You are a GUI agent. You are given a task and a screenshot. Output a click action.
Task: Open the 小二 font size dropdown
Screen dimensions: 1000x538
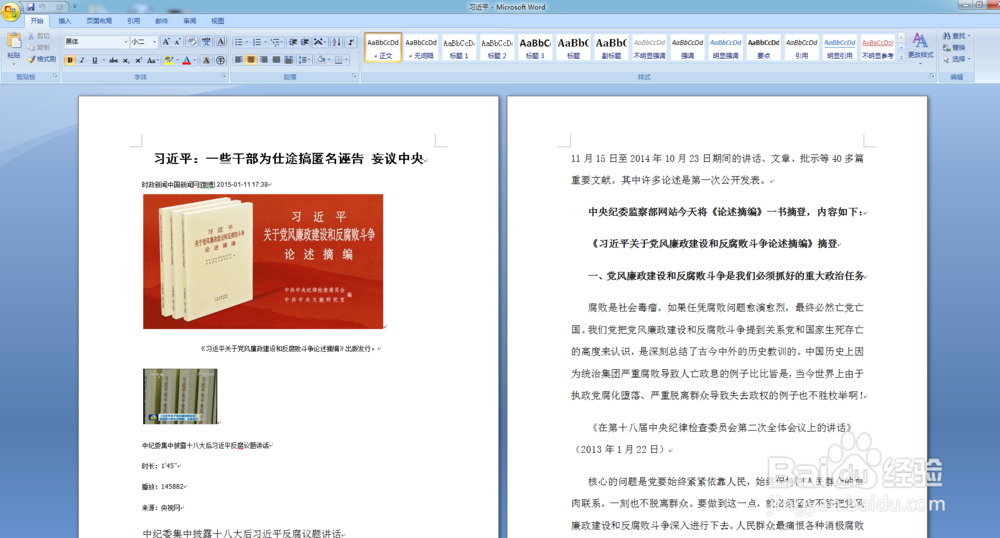(155, 42)
